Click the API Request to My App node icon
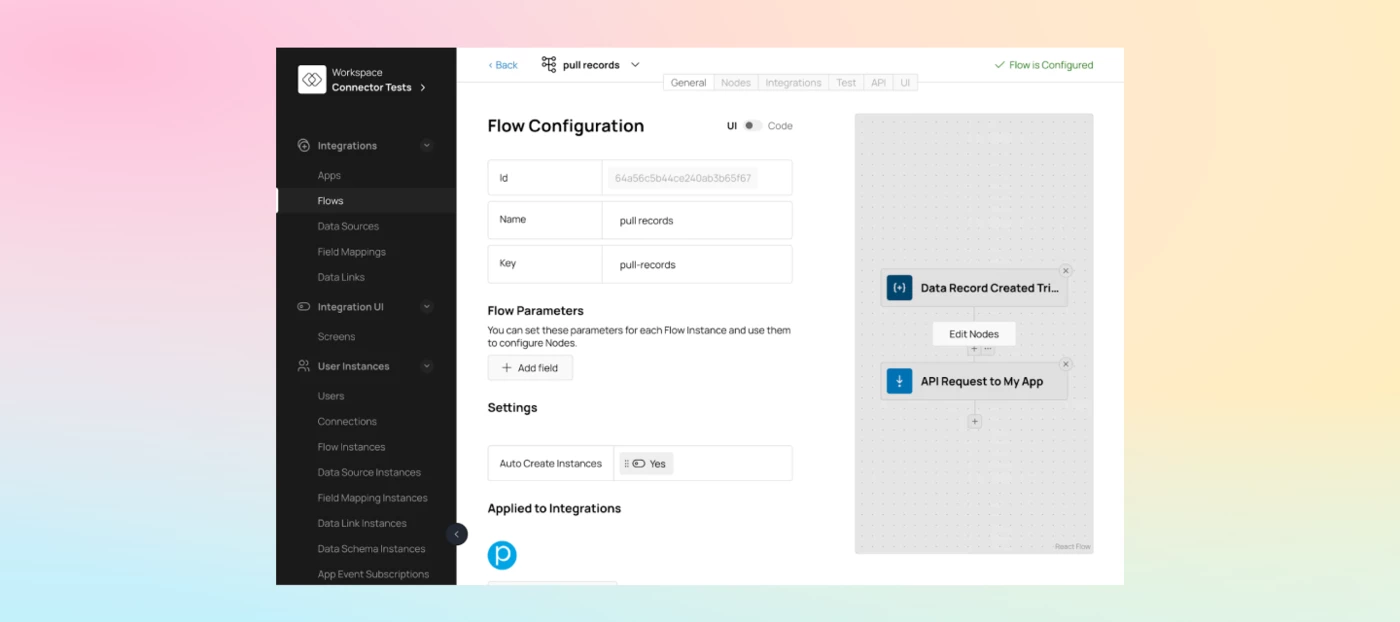This screenshot has height=622, width=1400. (899, 381)
